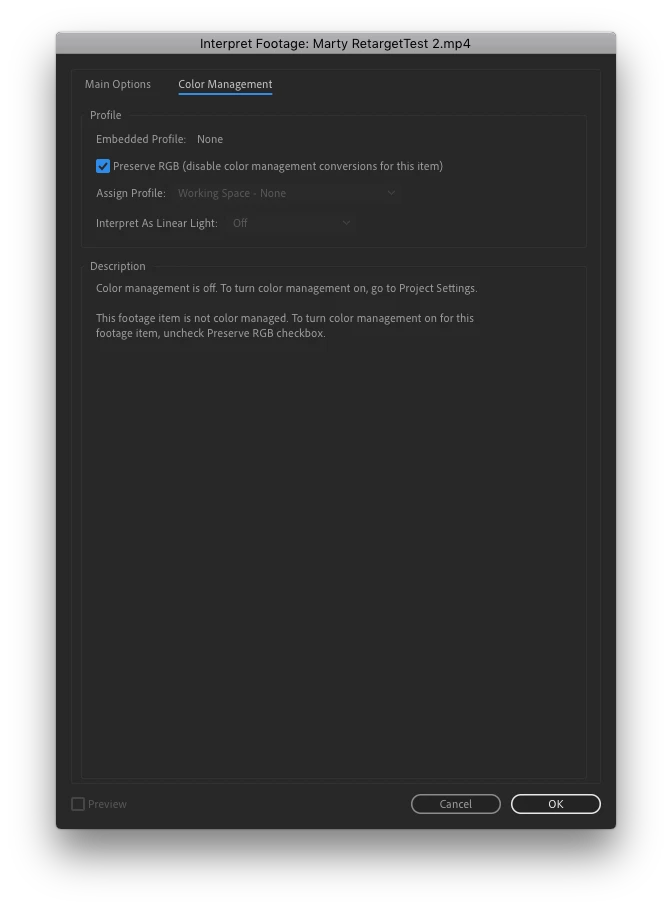Open the Interpret As Linear Light dropdown
This screenshot has height=909, width=672.
pos(291,223)
